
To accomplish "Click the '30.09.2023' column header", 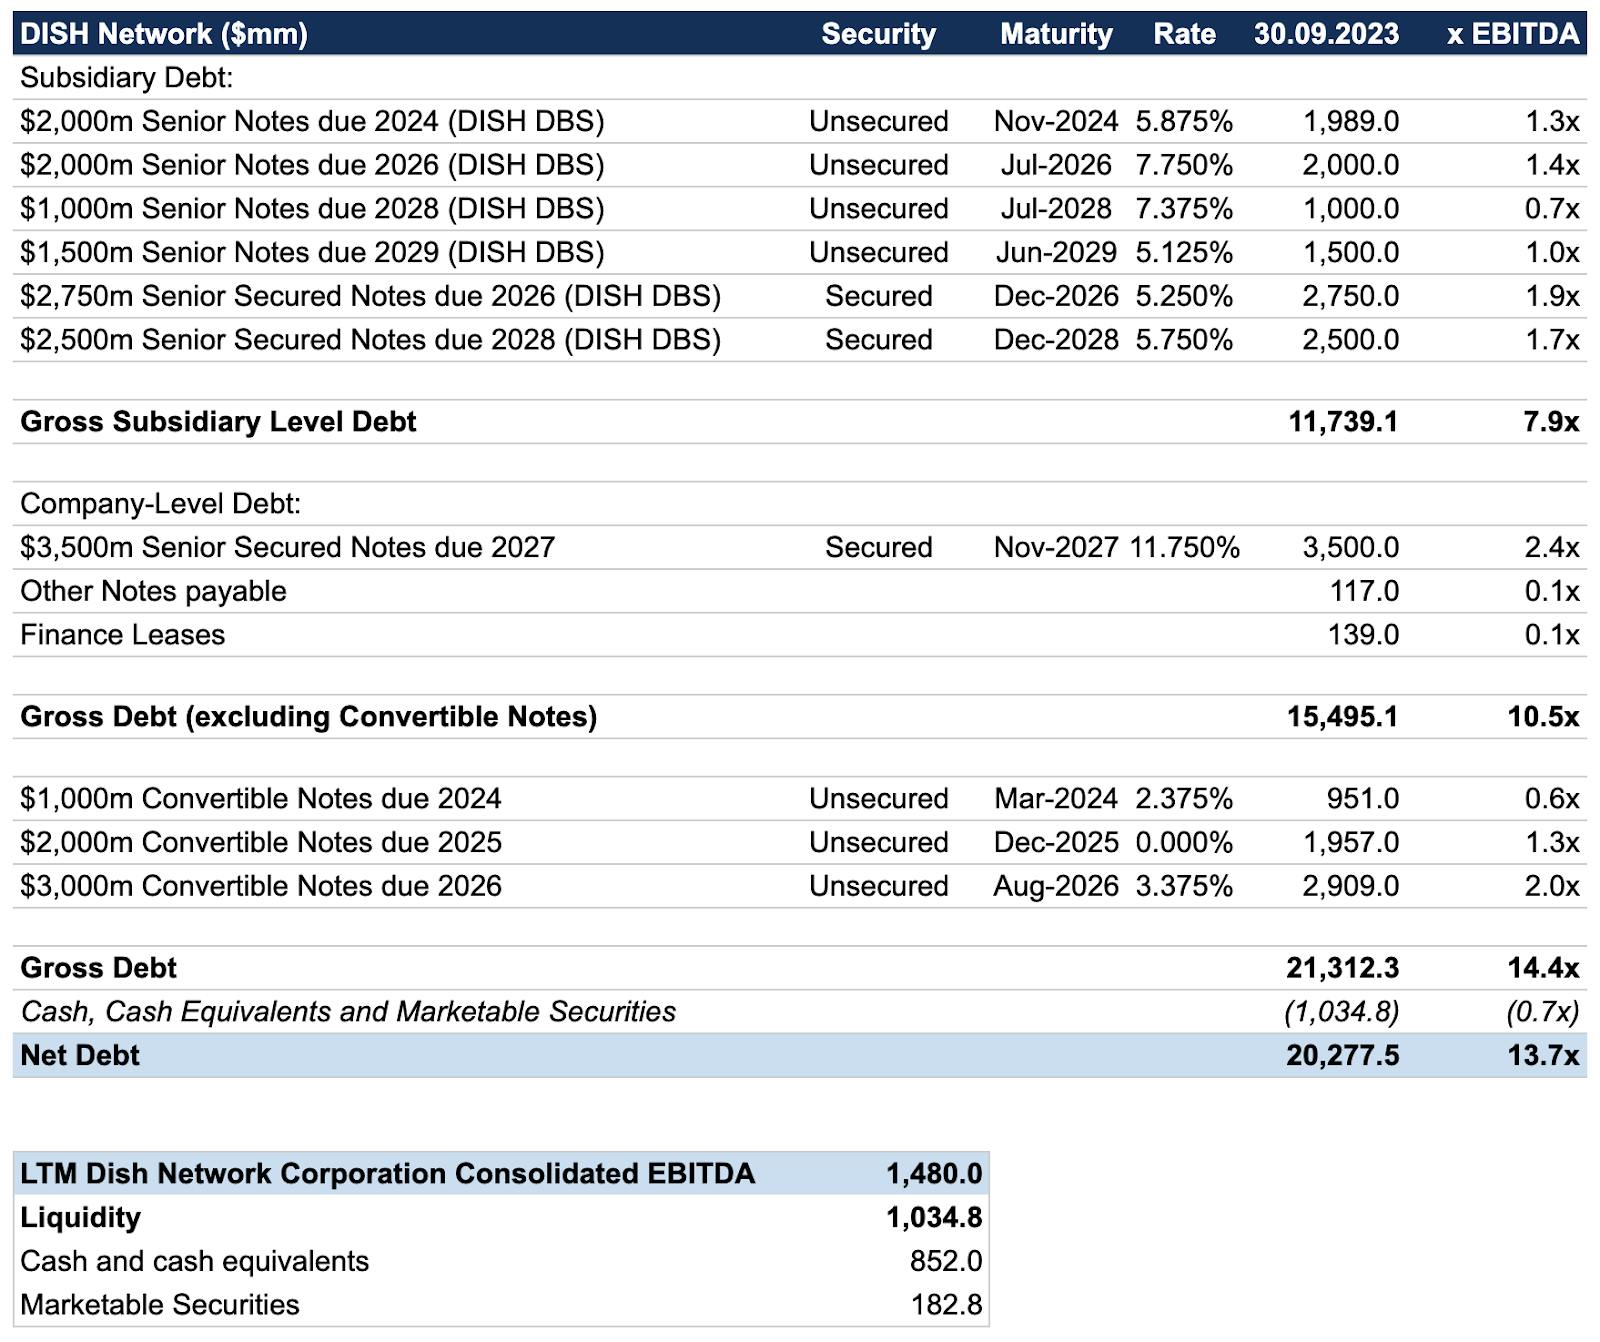I will click(1326, 34).
